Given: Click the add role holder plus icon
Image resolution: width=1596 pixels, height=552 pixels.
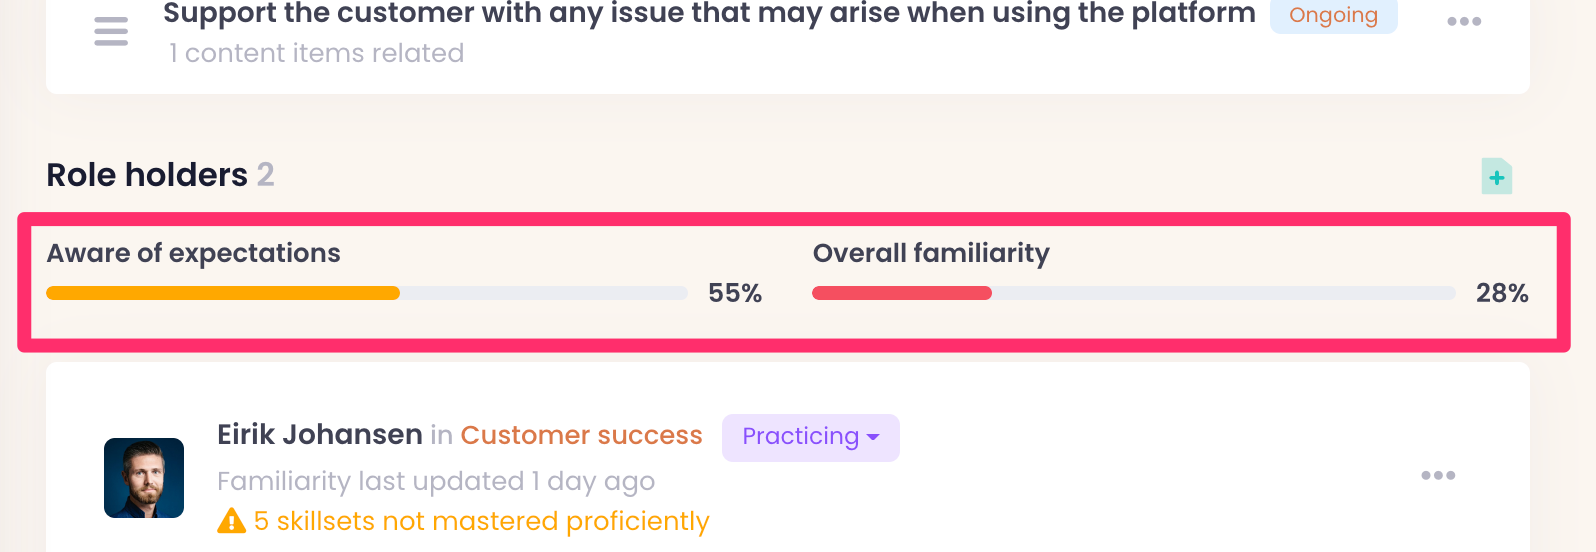Looking at the screenshot, I should coord(1496,177).
